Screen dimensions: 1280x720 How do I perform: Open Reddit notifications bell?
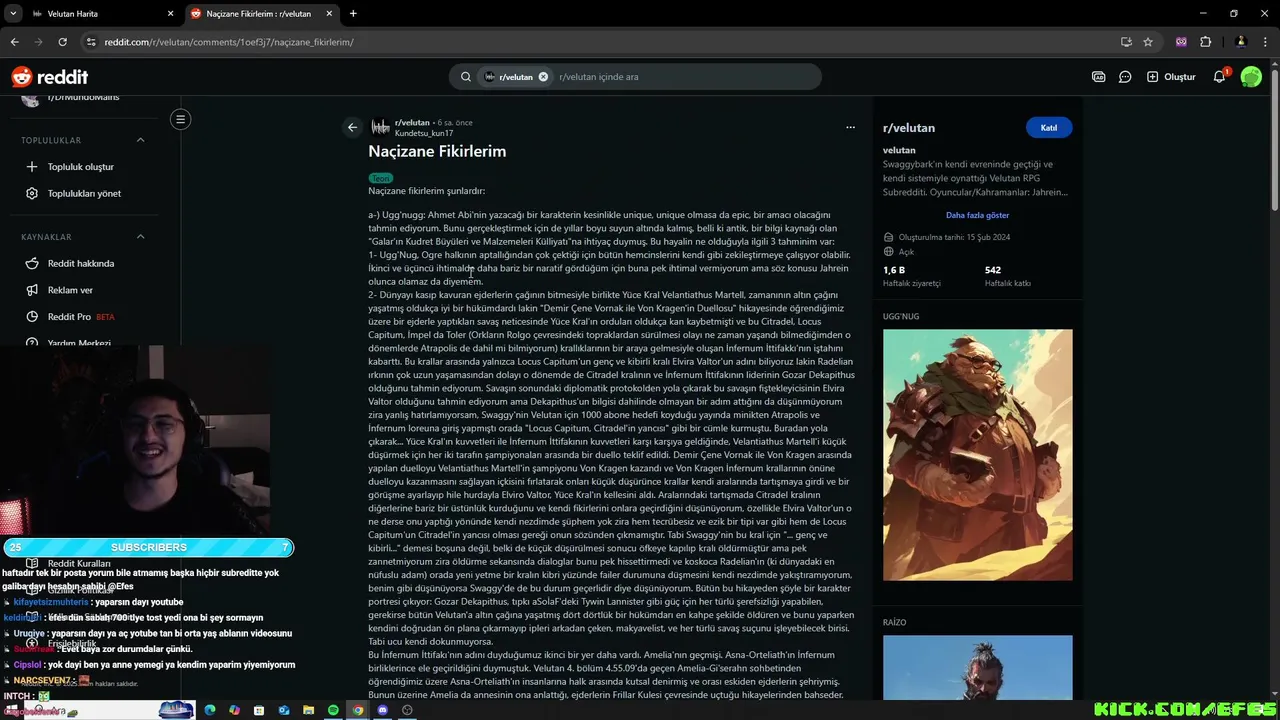1220,77
